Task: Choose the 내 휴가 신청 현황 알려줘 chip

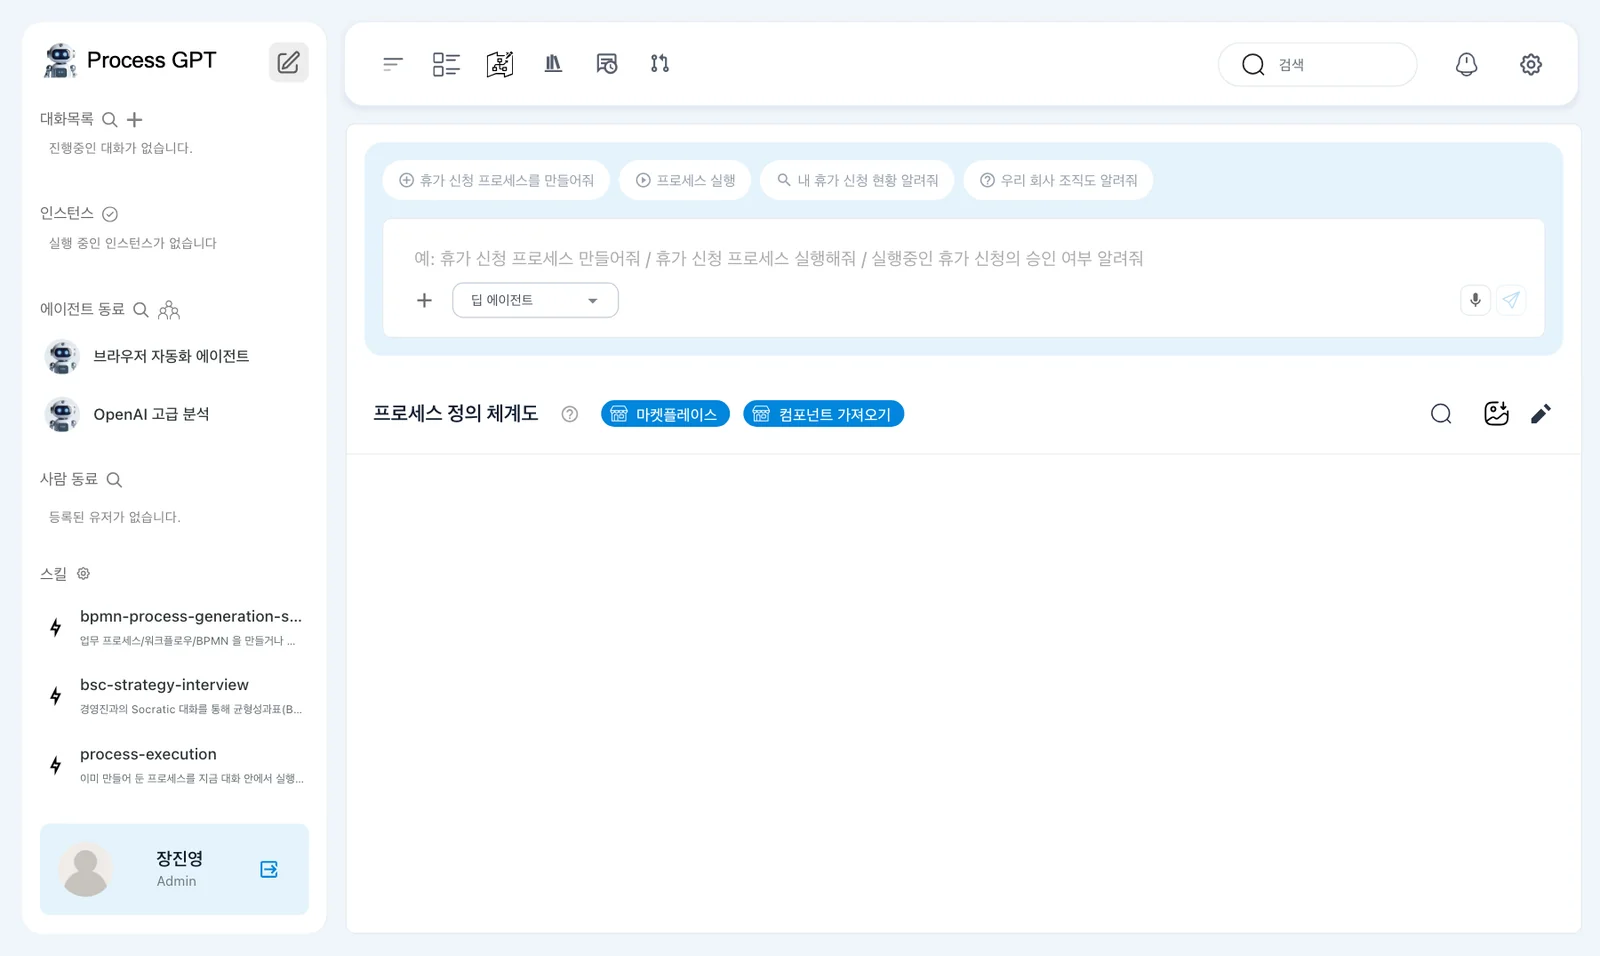Action: tap(857, 180)
